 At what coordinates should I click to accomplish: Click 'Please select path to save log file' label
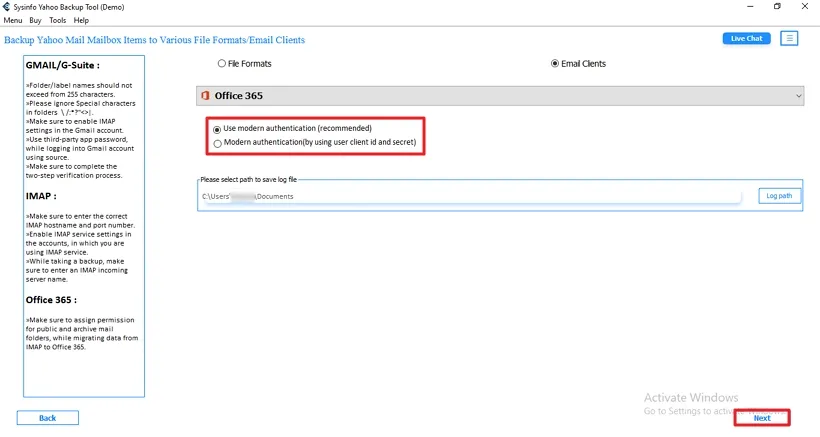[x=248, y=179]
